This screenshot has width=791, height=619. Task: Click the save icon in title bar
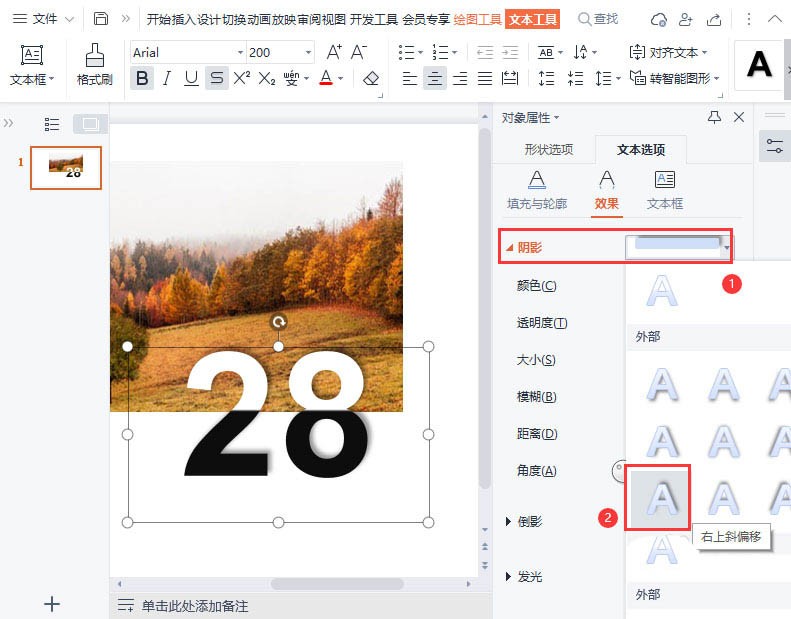pos(101,19)
